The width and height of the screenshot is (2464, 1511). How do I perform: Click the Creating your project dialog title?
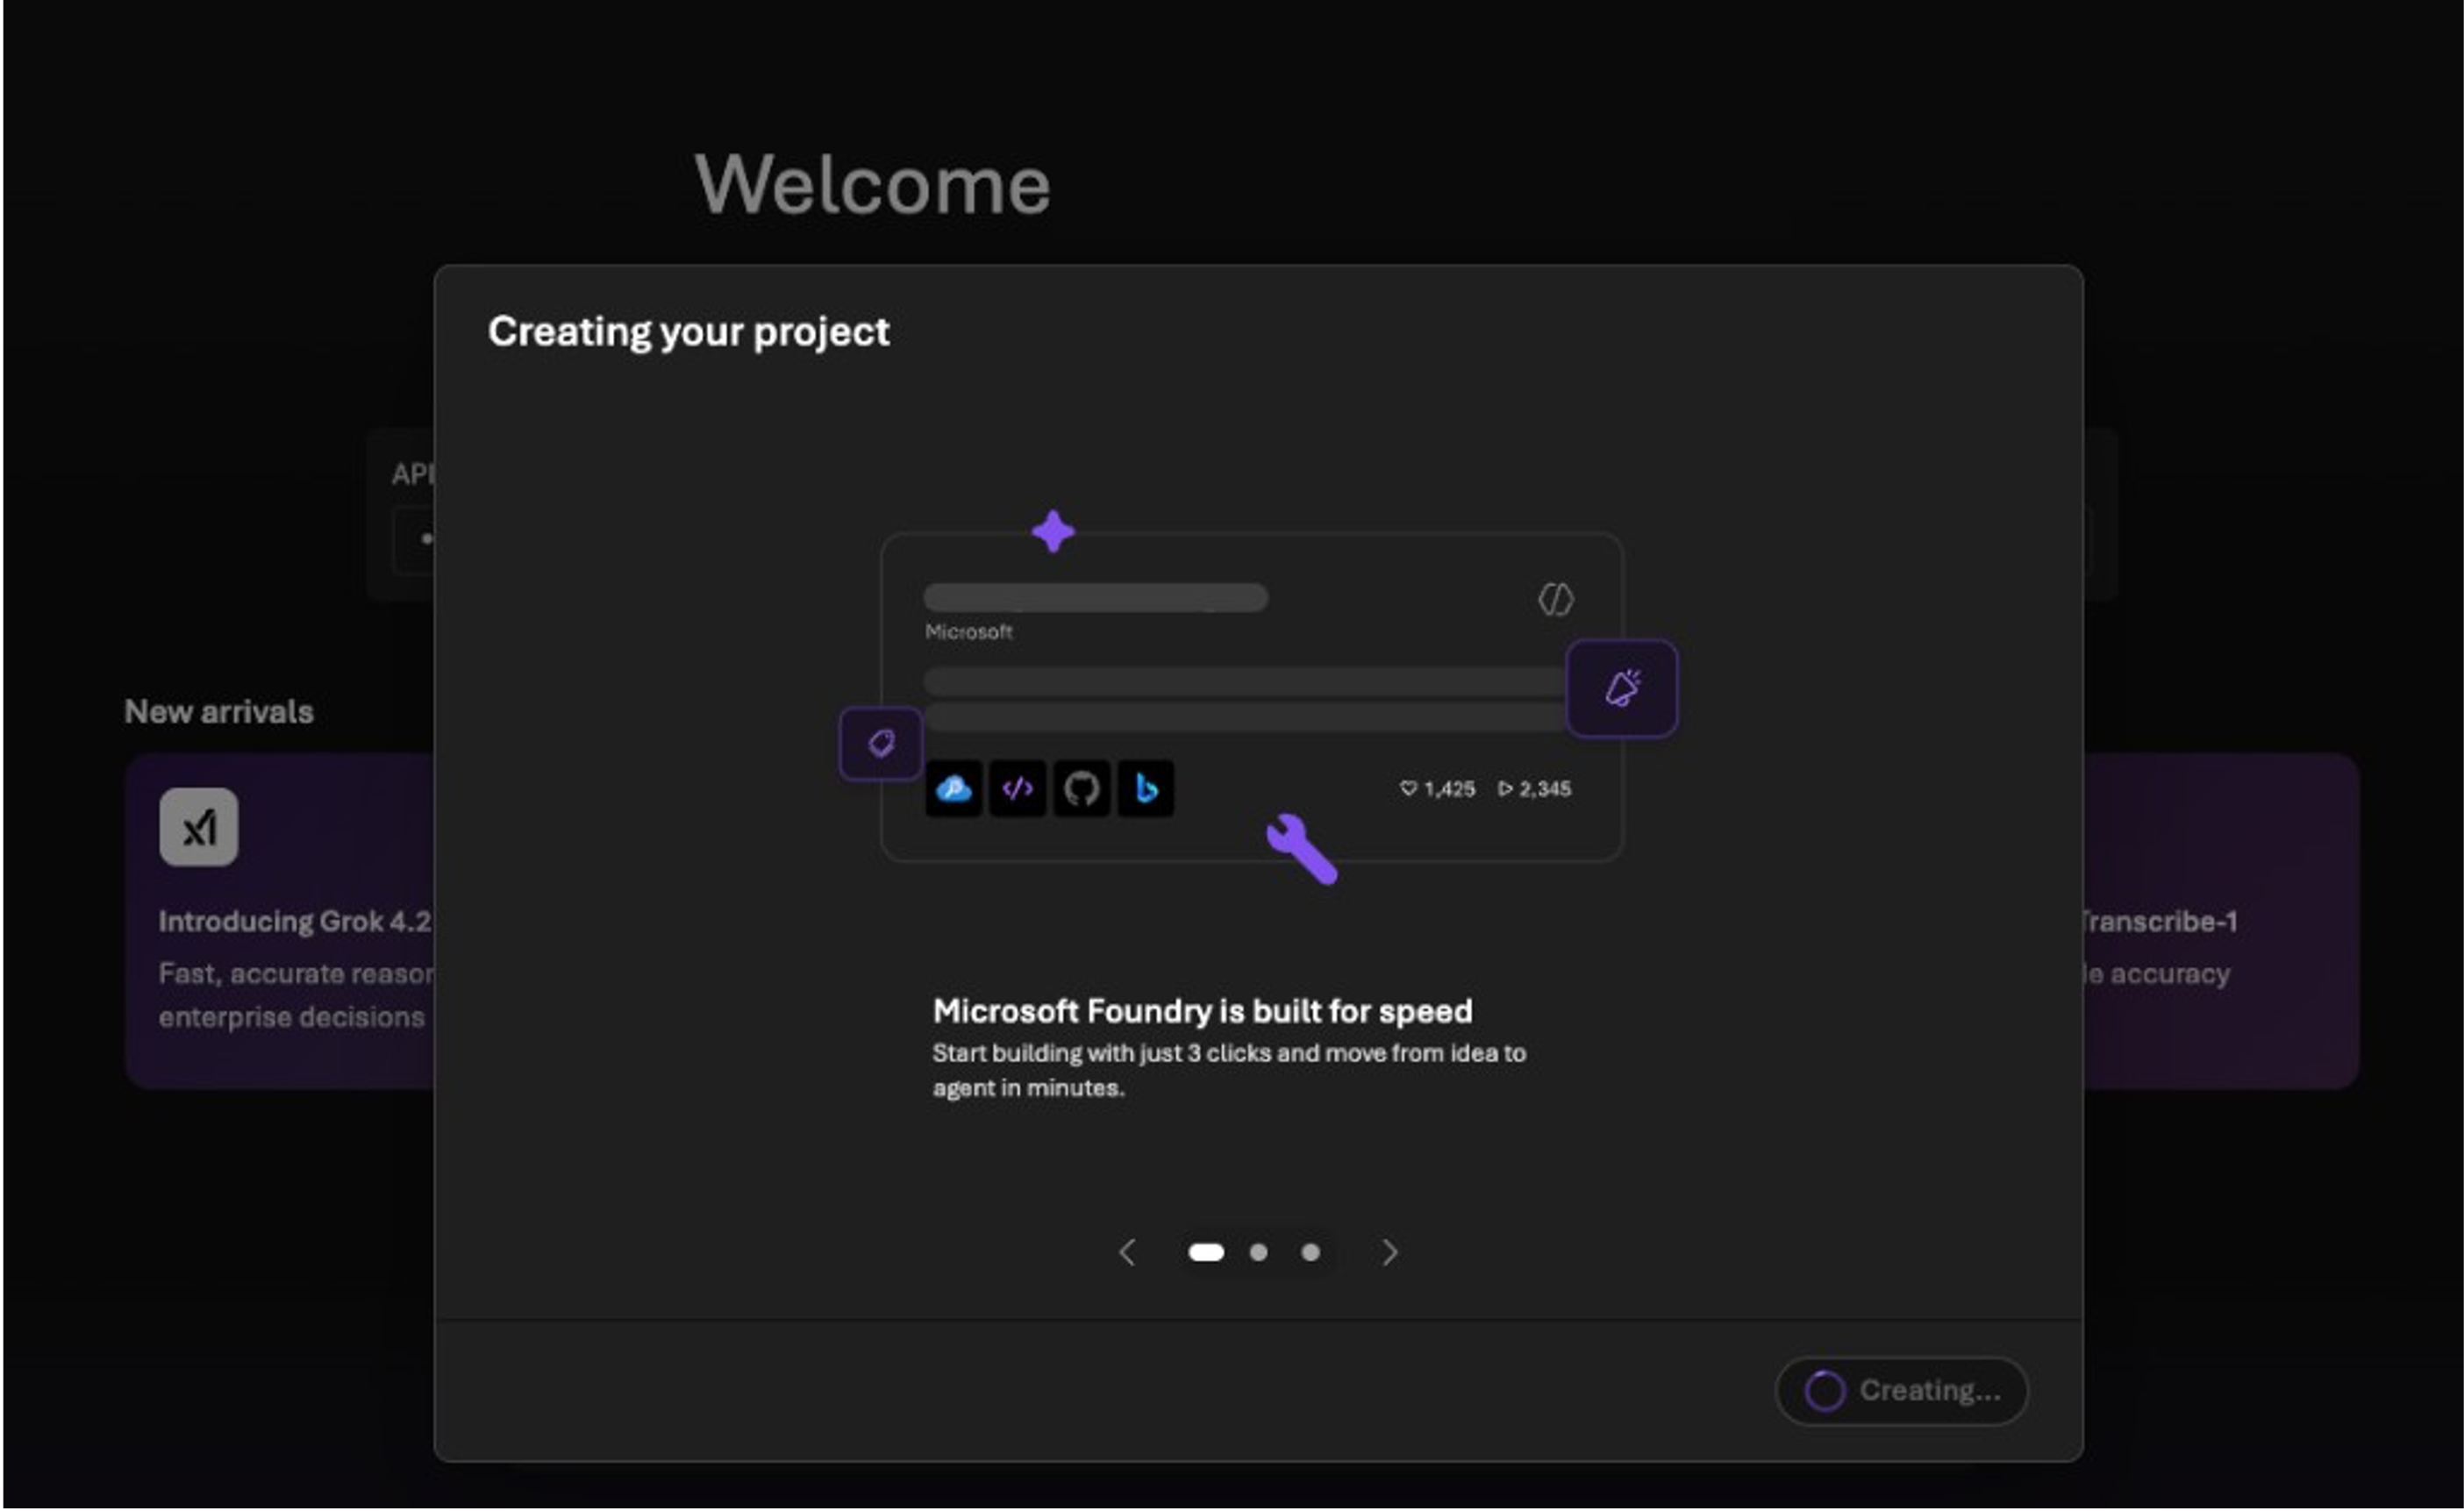[x=689, y=332]
